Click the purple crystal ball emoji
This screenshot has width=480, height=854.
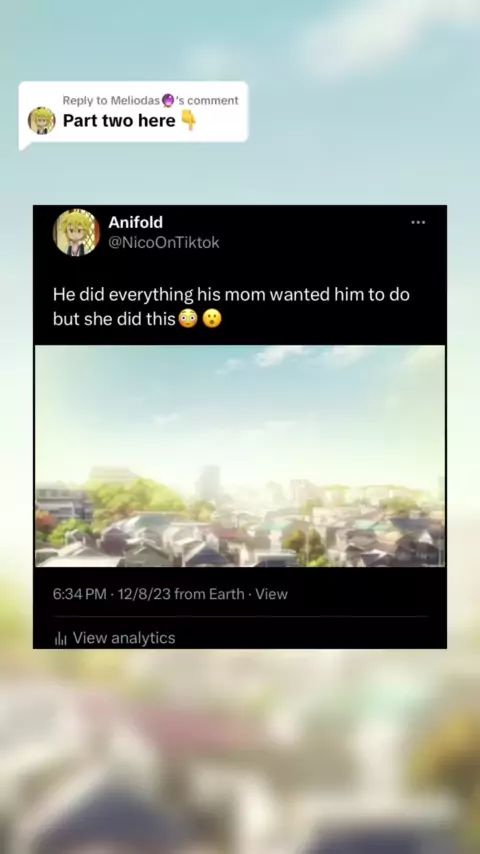click(x=168, y=100)
